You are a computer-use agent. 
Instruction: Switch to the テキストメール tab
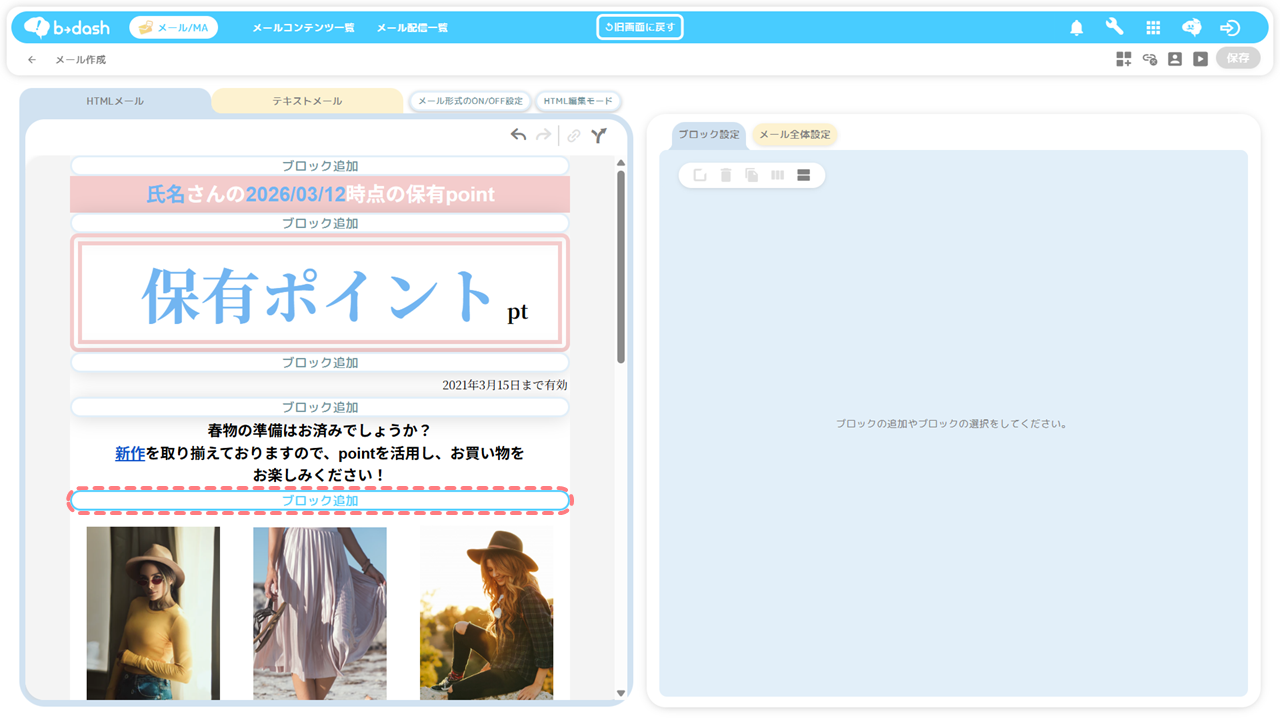point(307,101)
